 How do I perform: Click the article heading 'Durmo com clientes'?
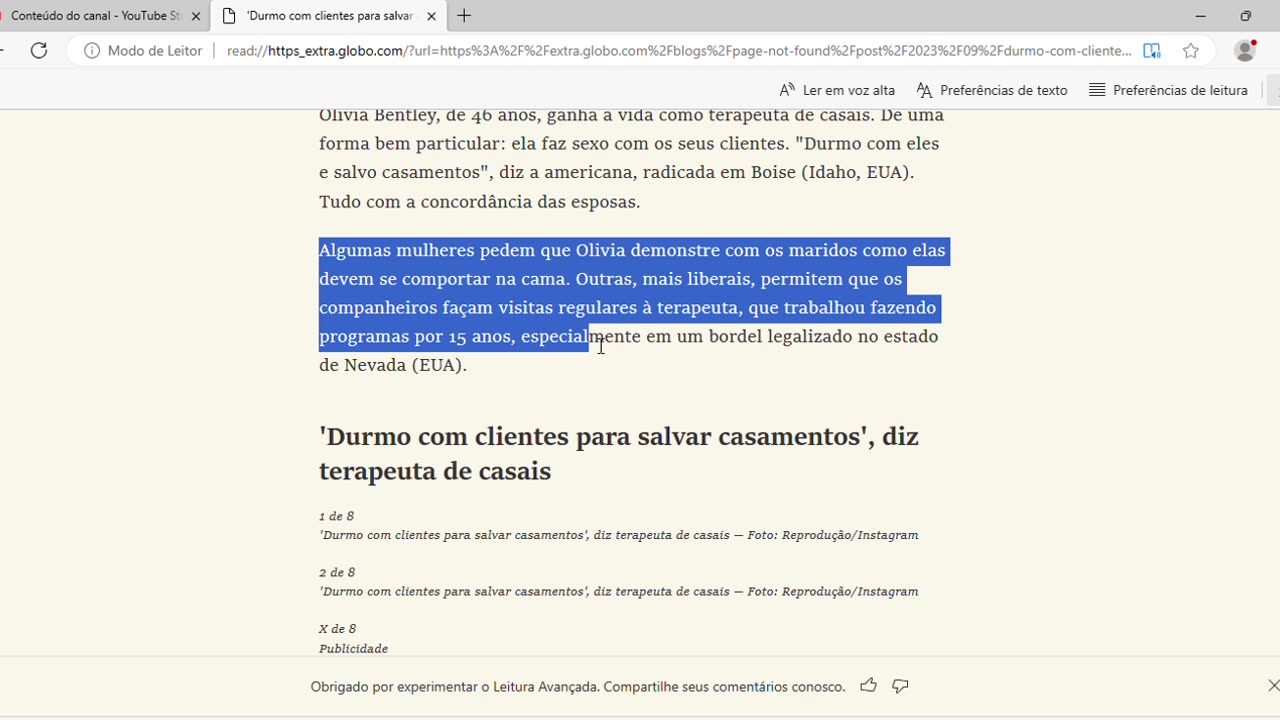pos(619,453)
